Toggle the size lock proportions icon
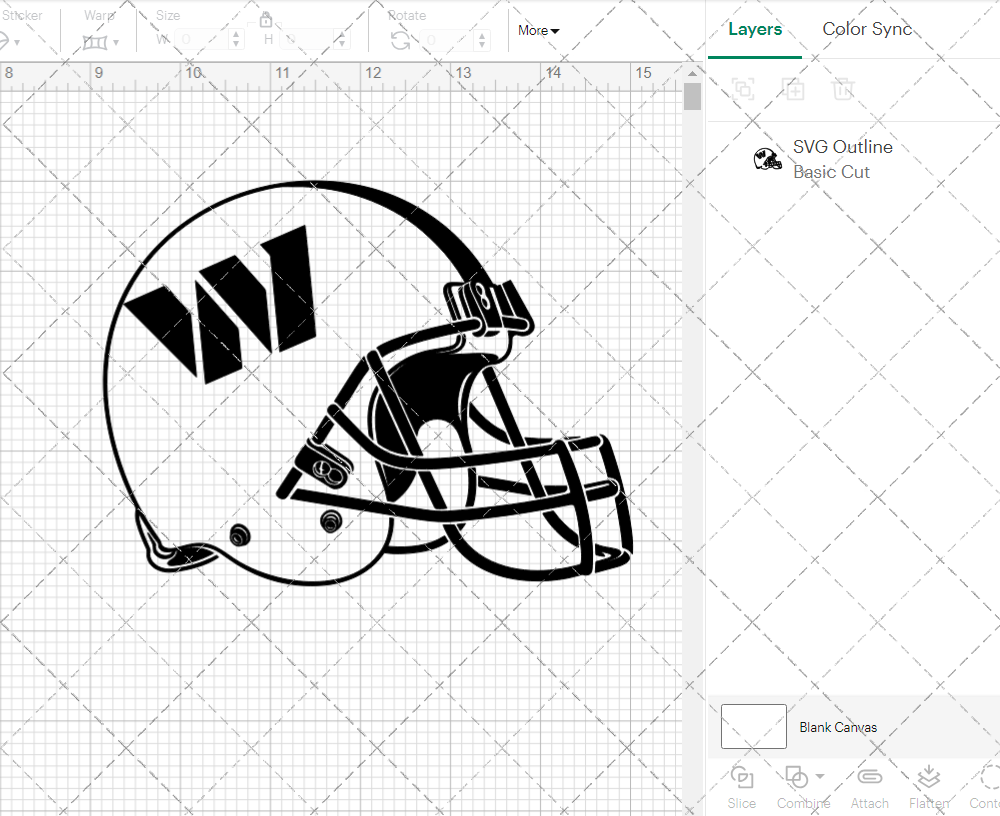Viewport: 1000px width, 816px height. 266,19
